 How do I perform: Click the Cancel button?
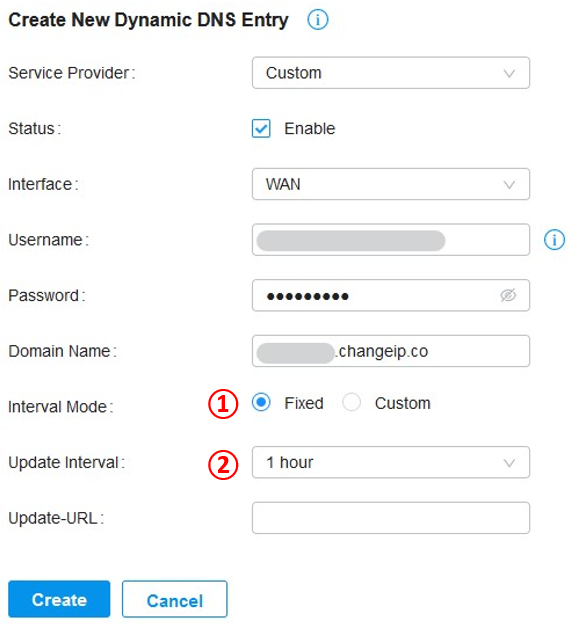[175, 599]
